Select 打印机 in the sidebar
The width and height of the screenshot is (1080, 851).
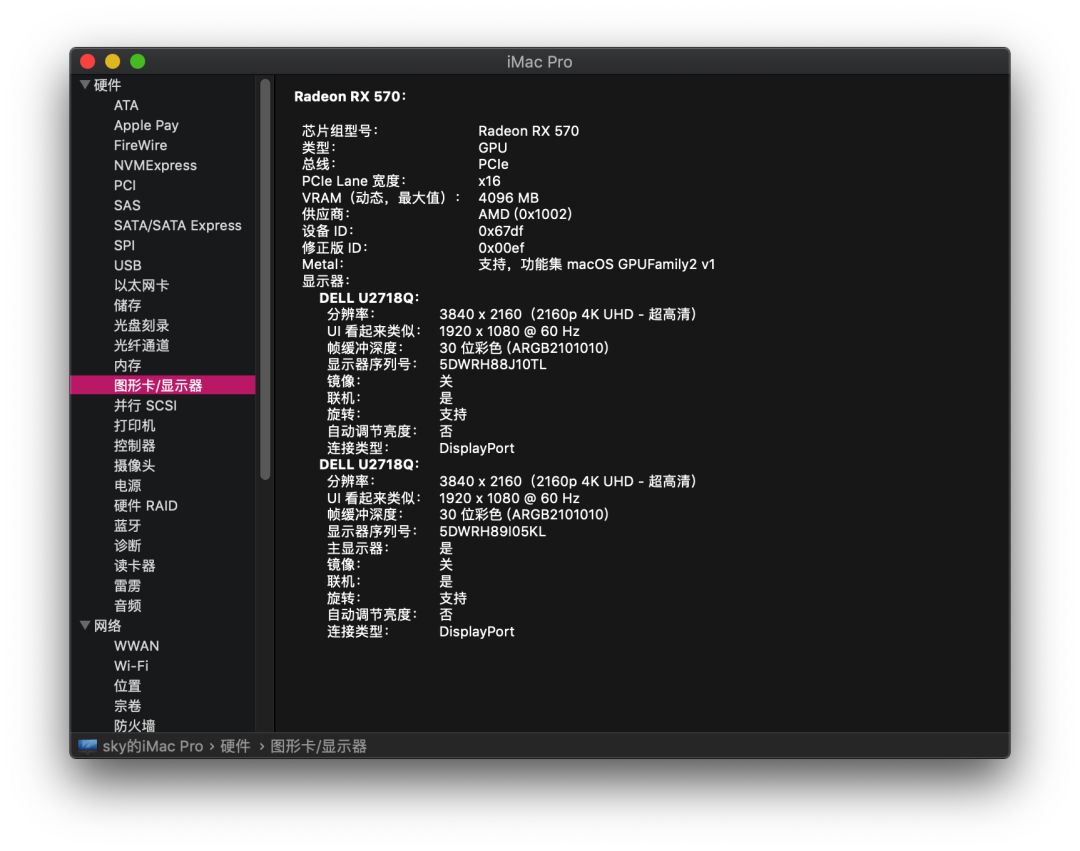click(134, 426)
